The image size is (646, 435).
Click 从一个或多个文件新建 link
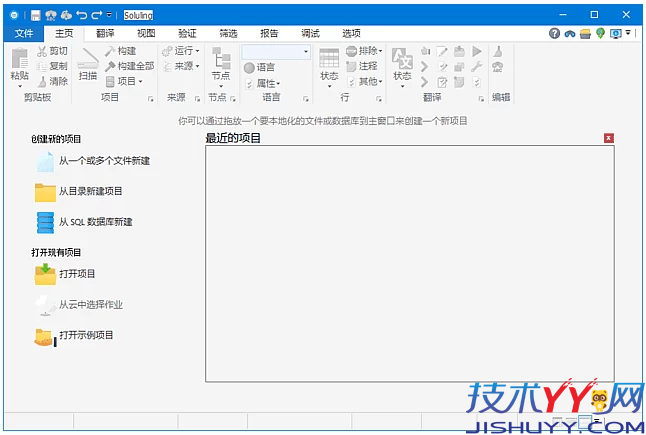[93, 161]
